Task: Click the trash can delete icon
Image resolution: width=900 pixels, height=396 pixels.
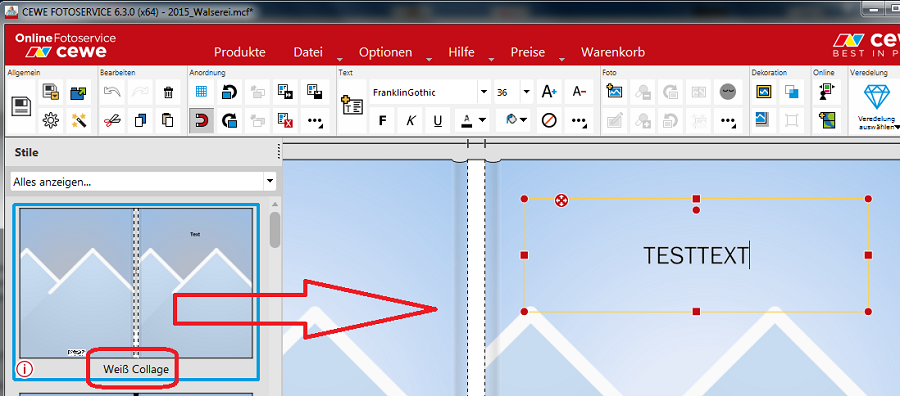Action: [168, 92]
